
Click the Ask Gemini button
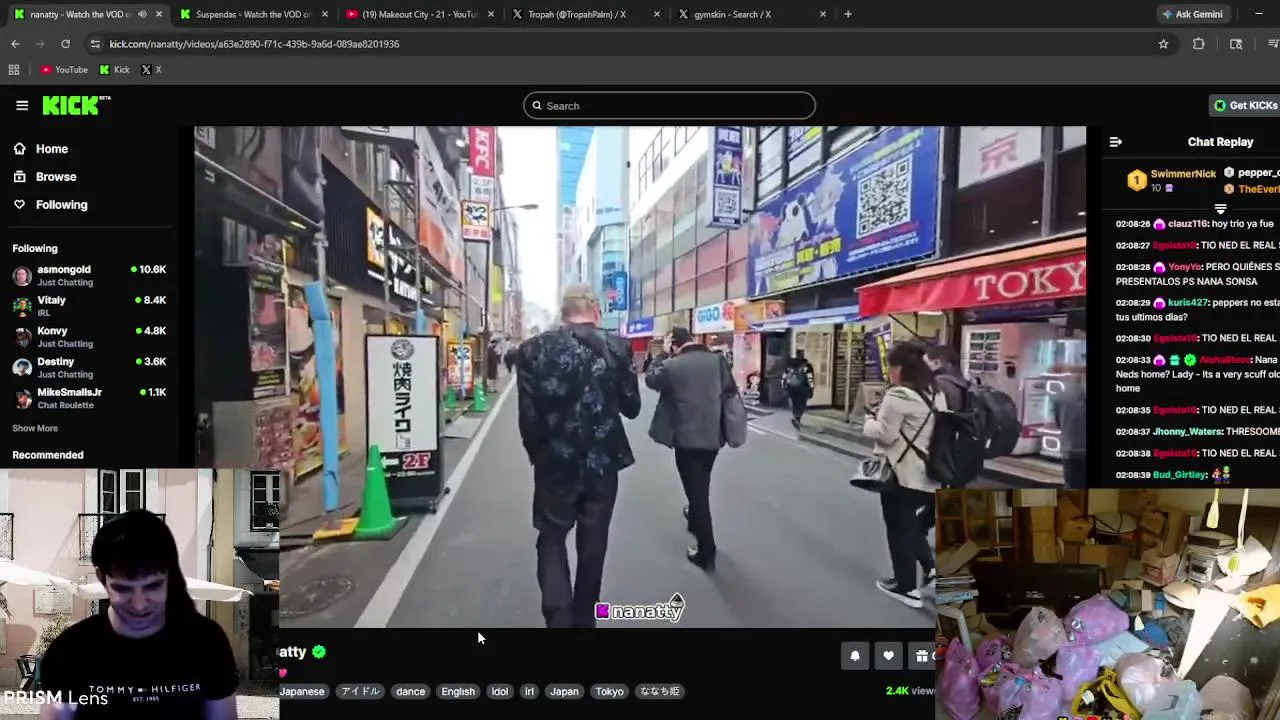tap(1192, 14)
